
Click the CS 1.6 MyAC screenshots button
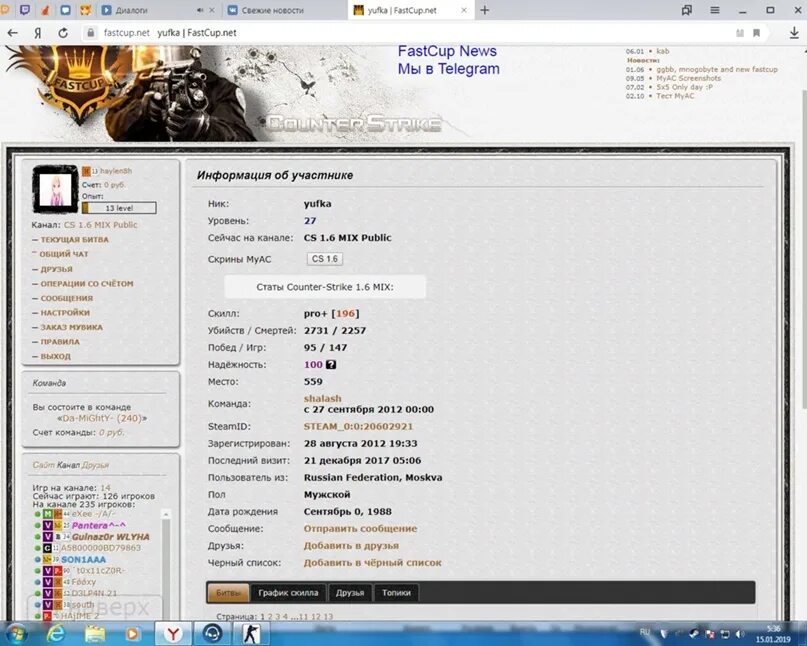click(325, 259)
